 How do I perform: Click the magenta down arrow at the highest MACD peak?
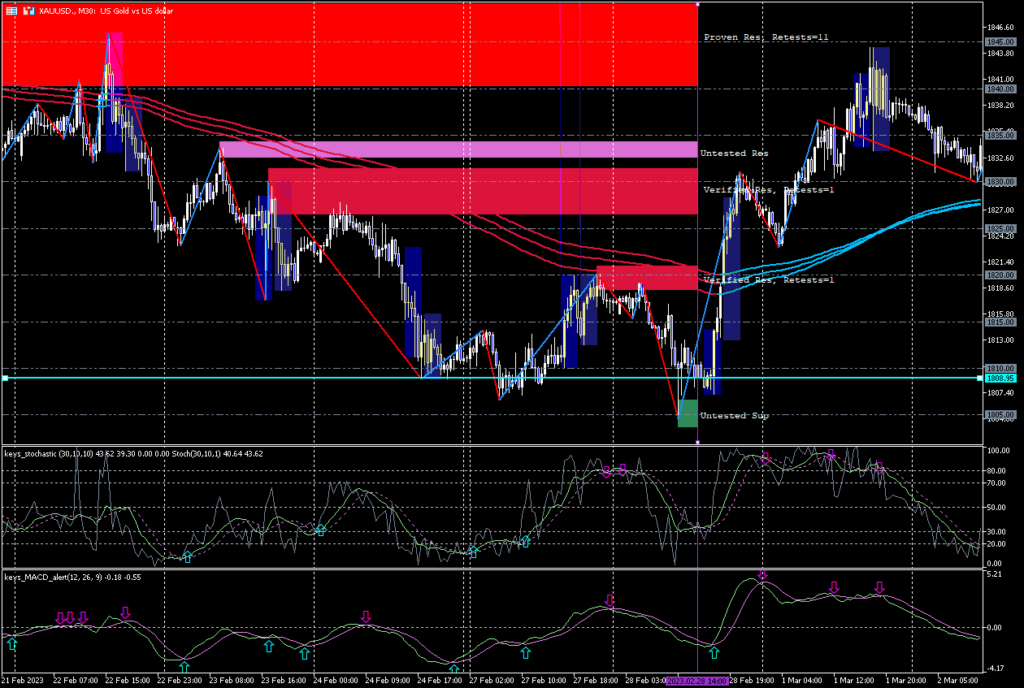[x=762, y=575]
